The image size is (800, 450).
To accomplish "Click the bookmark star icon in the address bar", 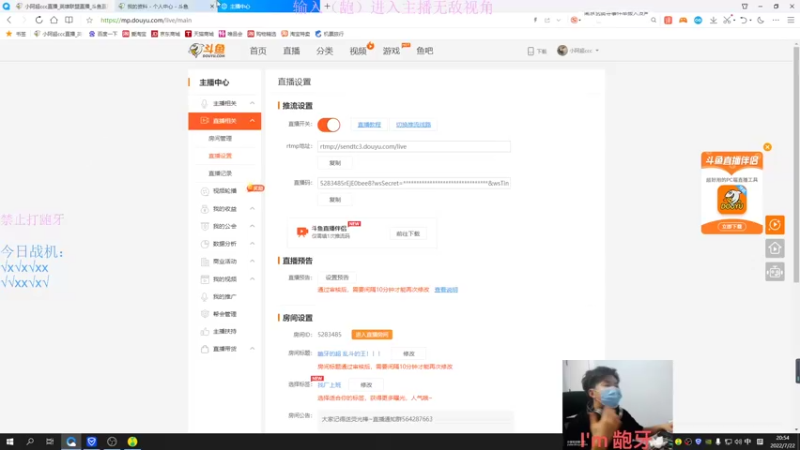I will [89, 20].
